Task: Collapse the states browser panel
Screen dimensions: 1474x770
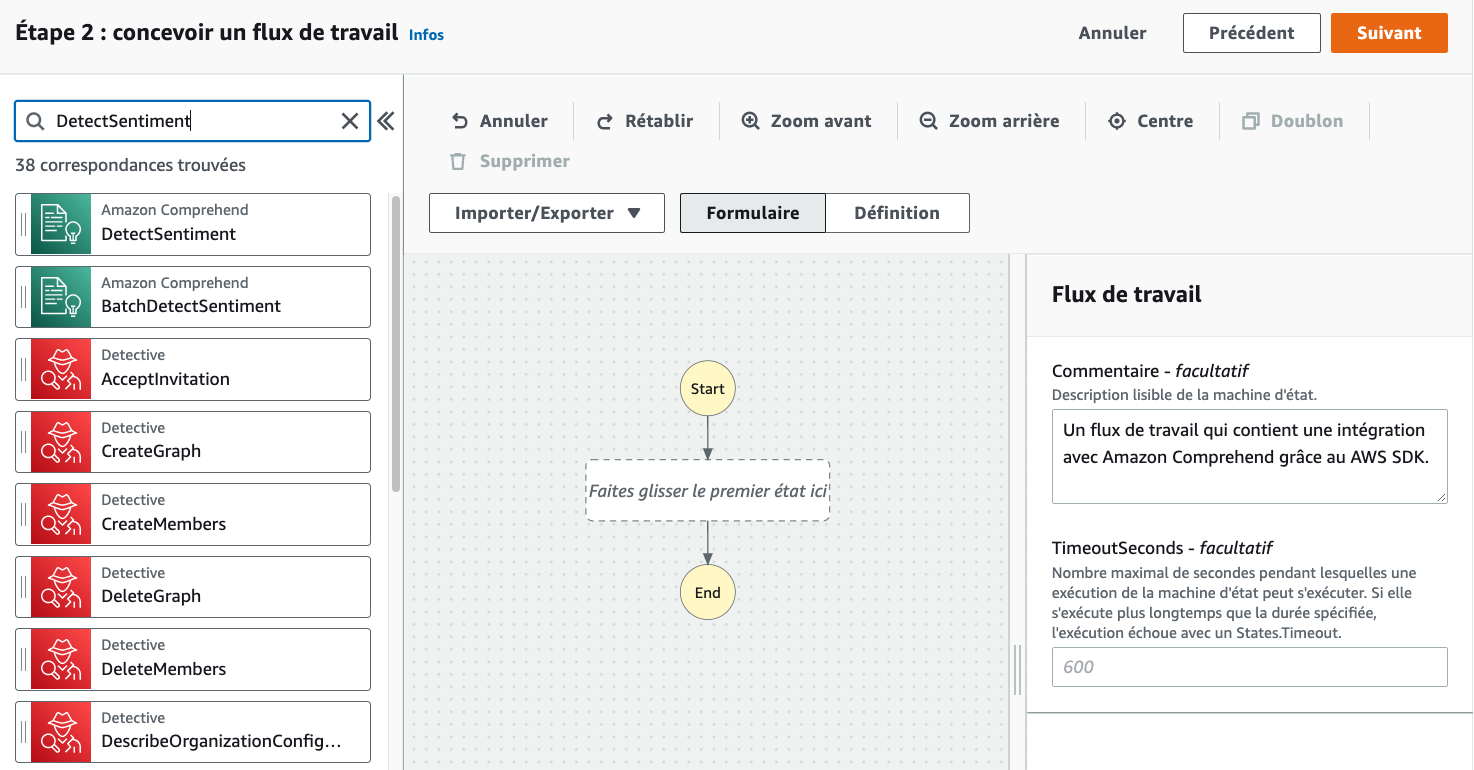Action: (x=386, y=121)
